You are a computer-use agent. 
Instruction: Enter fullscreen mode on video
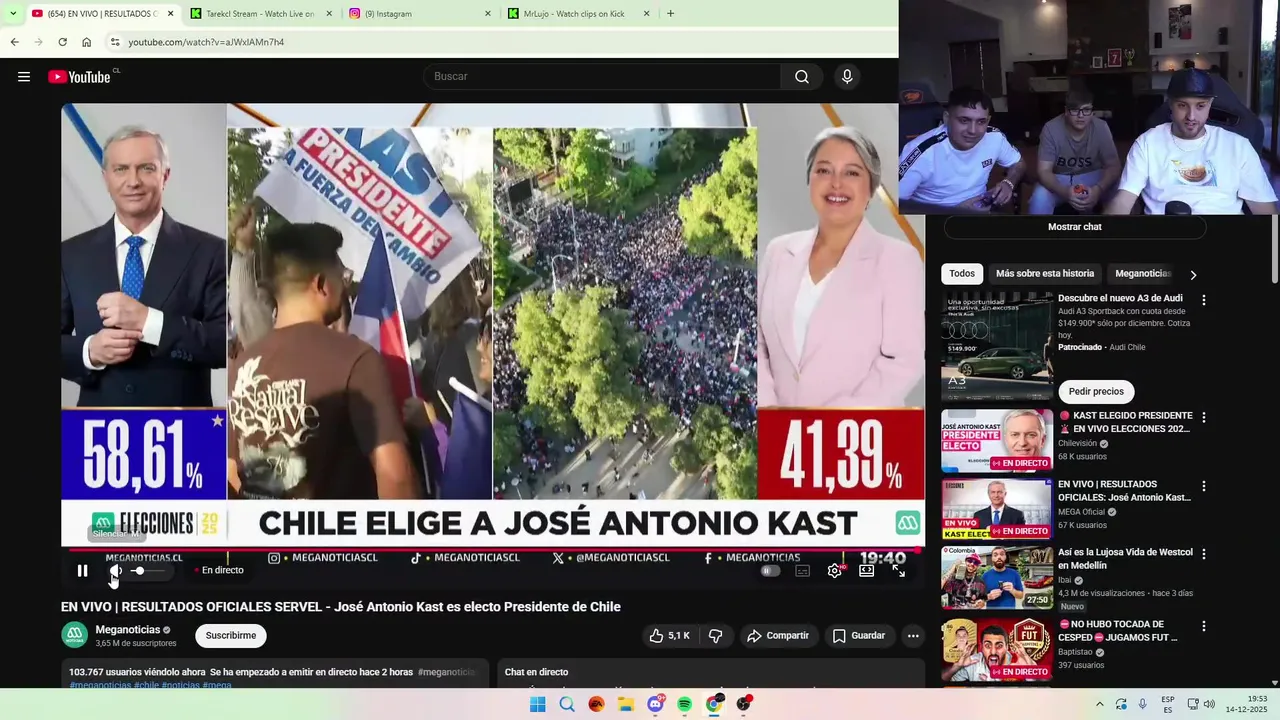point(898,571)
